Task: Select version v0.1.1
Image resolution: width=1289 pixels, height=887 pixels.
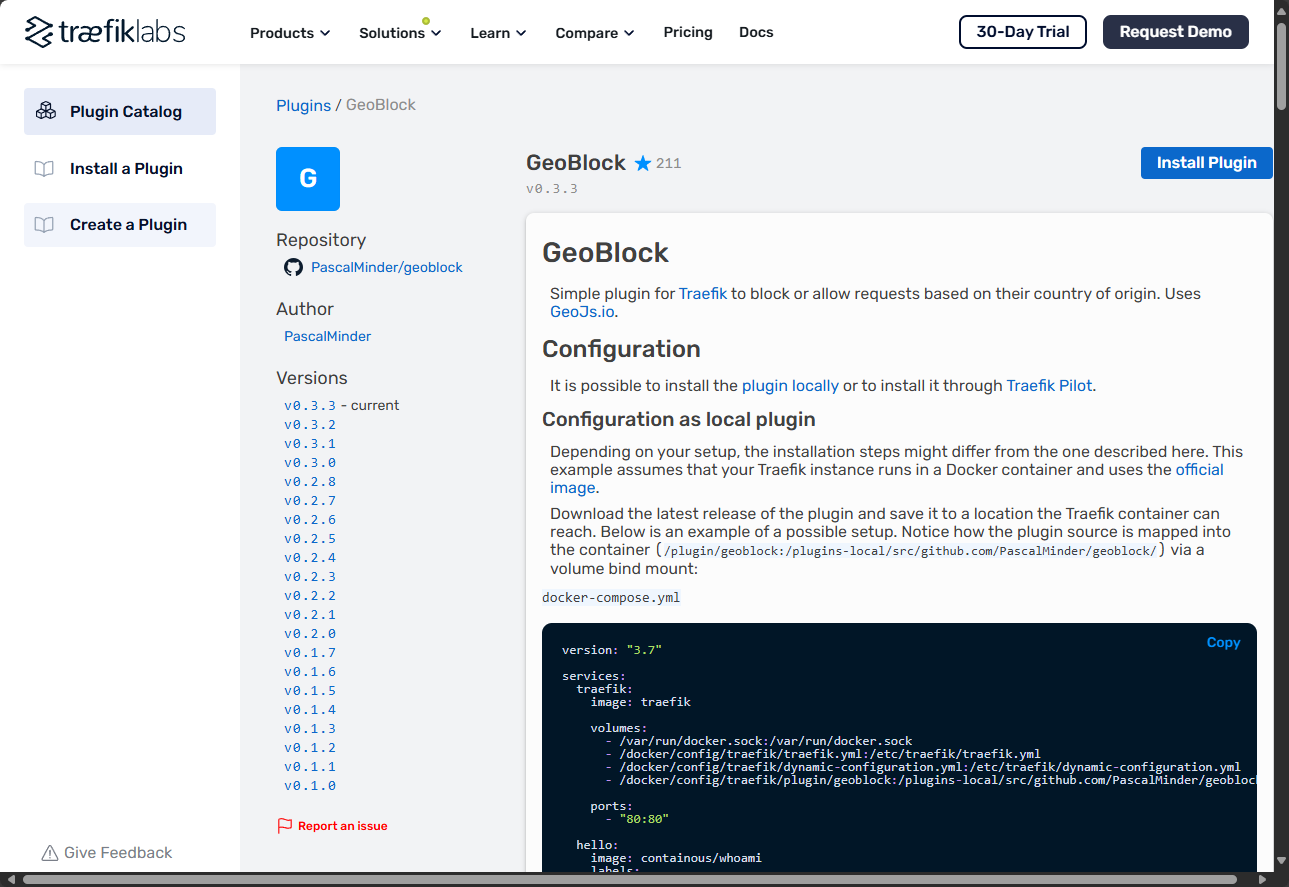Action: (x=310, y=766)
